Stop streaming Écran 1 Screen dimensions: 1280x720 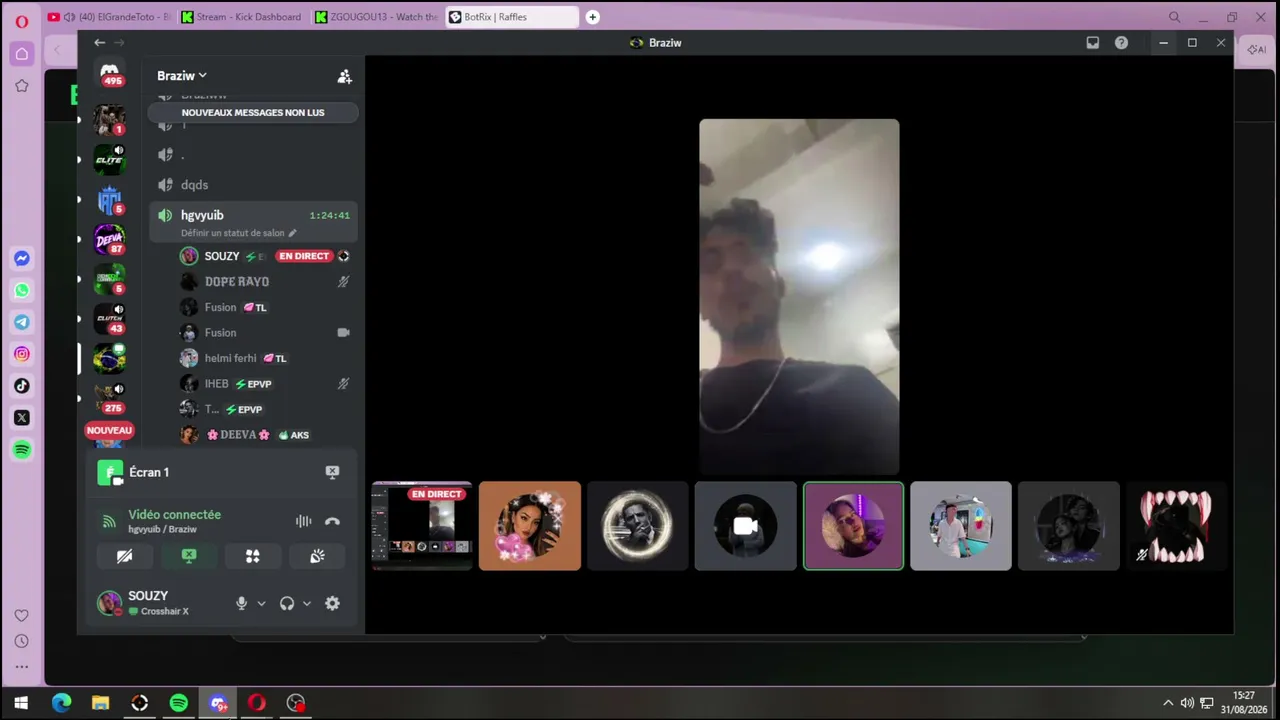(x=332, y=472)
